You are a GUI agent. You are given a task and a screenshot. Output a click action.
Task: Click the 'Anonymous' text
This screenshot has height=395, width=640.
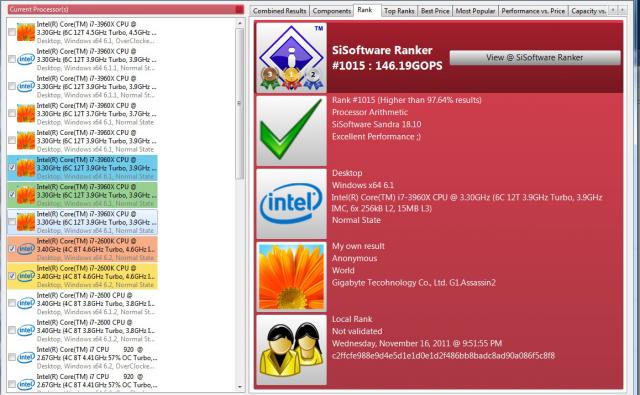click(x=354, y=258)
